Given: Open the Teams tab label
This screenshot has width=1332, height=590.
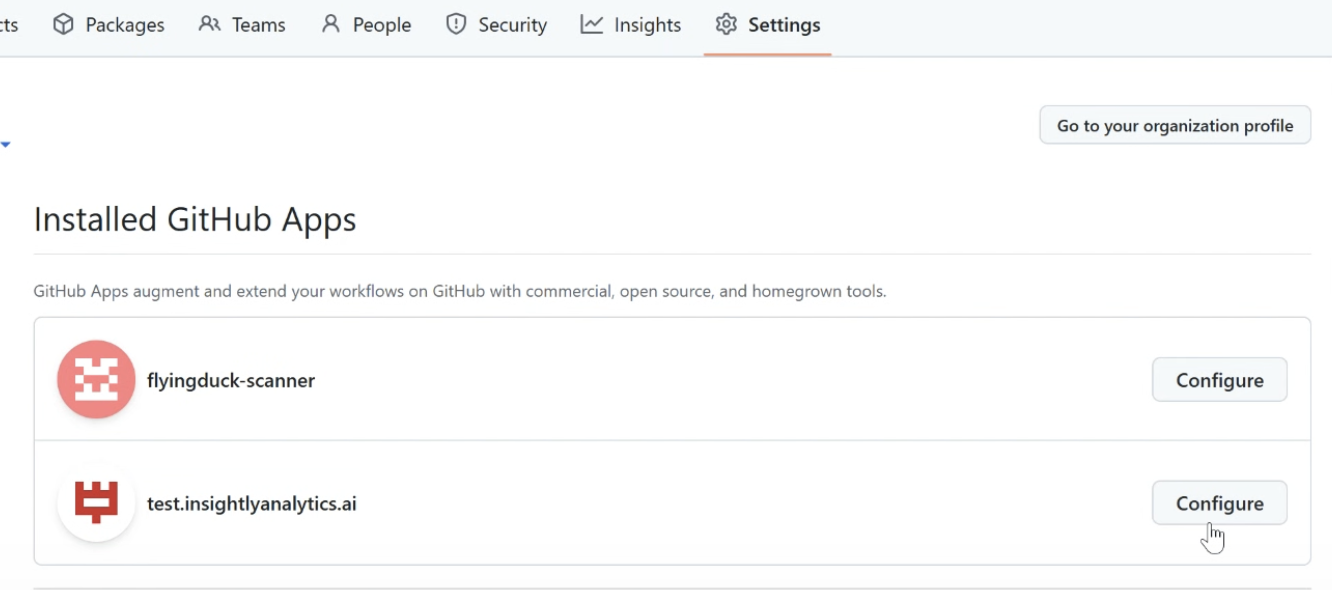Looking at the screenshot, I should (x=259, y=25).
